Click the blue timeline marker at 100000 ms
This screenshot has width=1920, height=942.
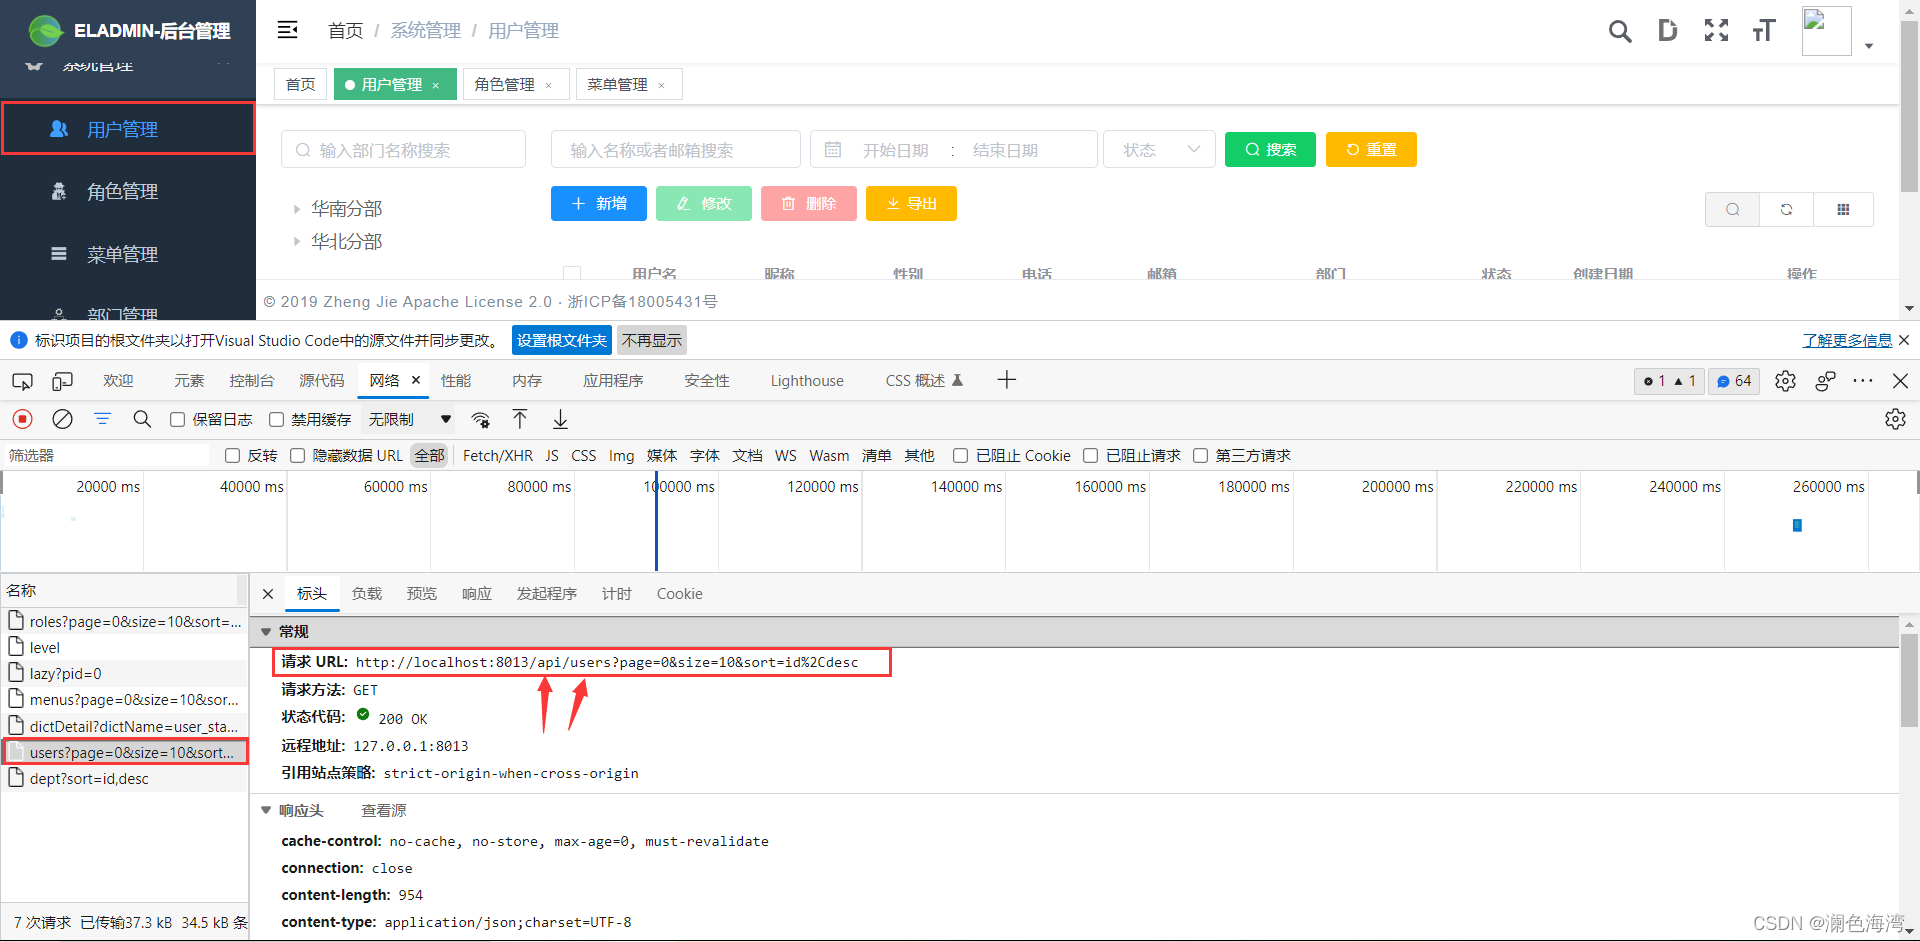pos(656,523)
